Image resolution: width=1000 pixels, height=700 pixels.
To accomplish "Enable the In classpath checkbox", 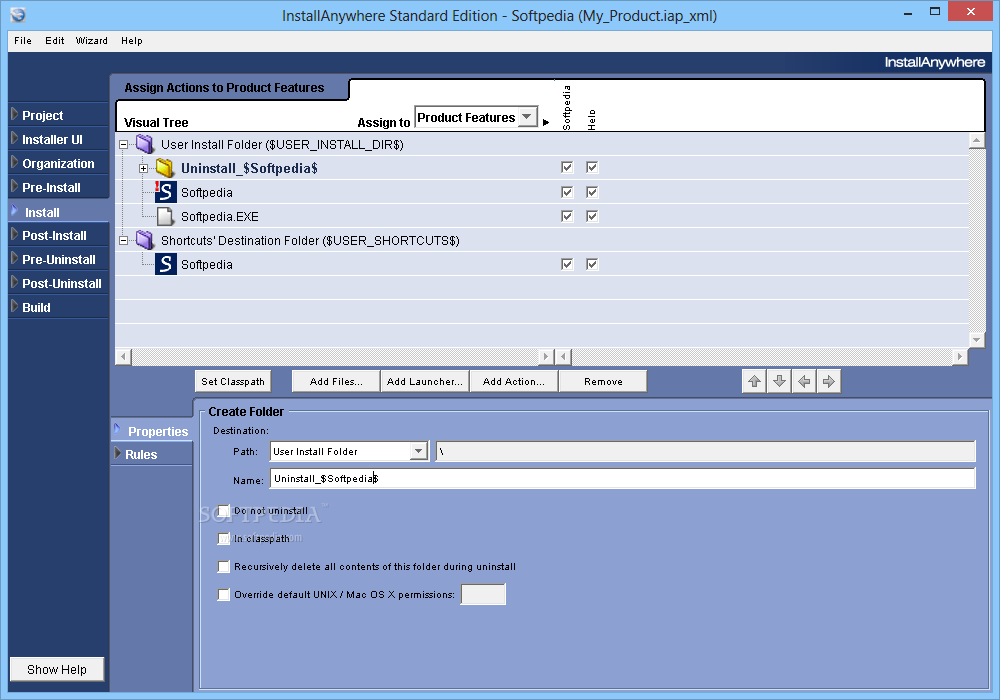I will [224, 539].
